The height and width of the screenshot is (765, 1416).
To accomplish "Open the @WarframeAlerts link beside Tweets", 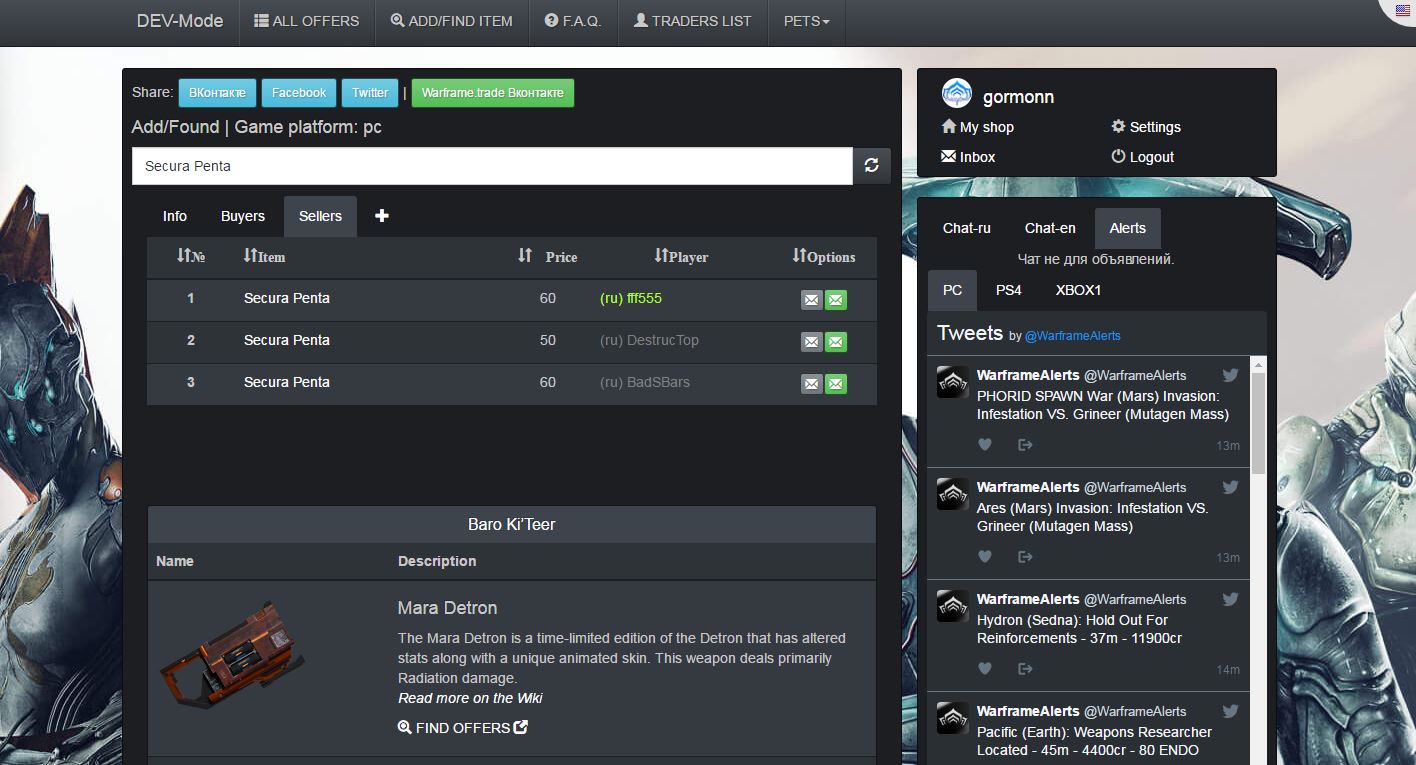I will [x=1073, y=336].
